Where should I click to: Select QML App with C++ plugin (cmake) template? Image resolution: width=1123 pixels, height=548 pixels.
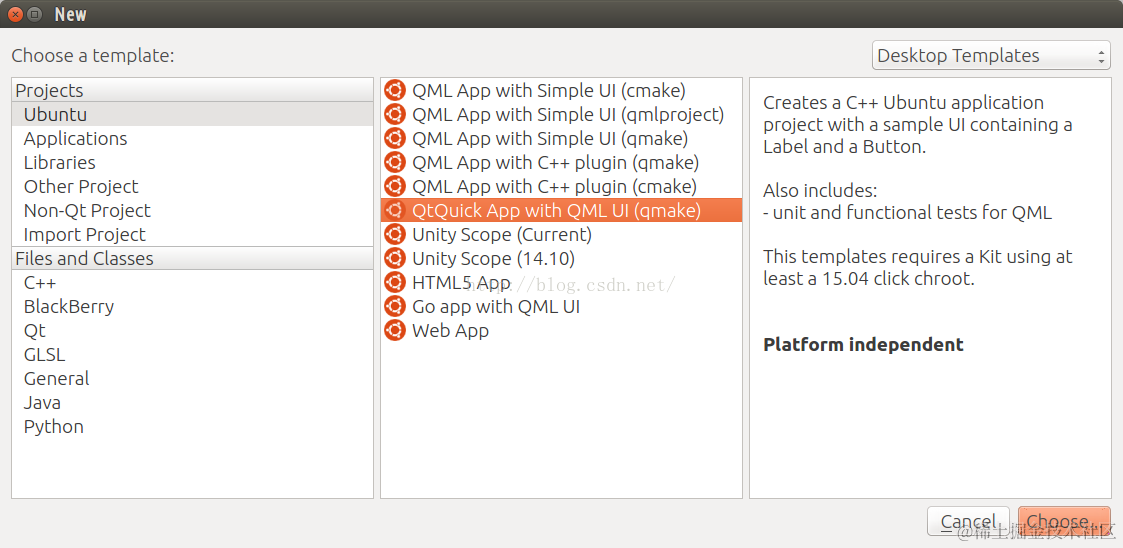(x=554, y=187)
